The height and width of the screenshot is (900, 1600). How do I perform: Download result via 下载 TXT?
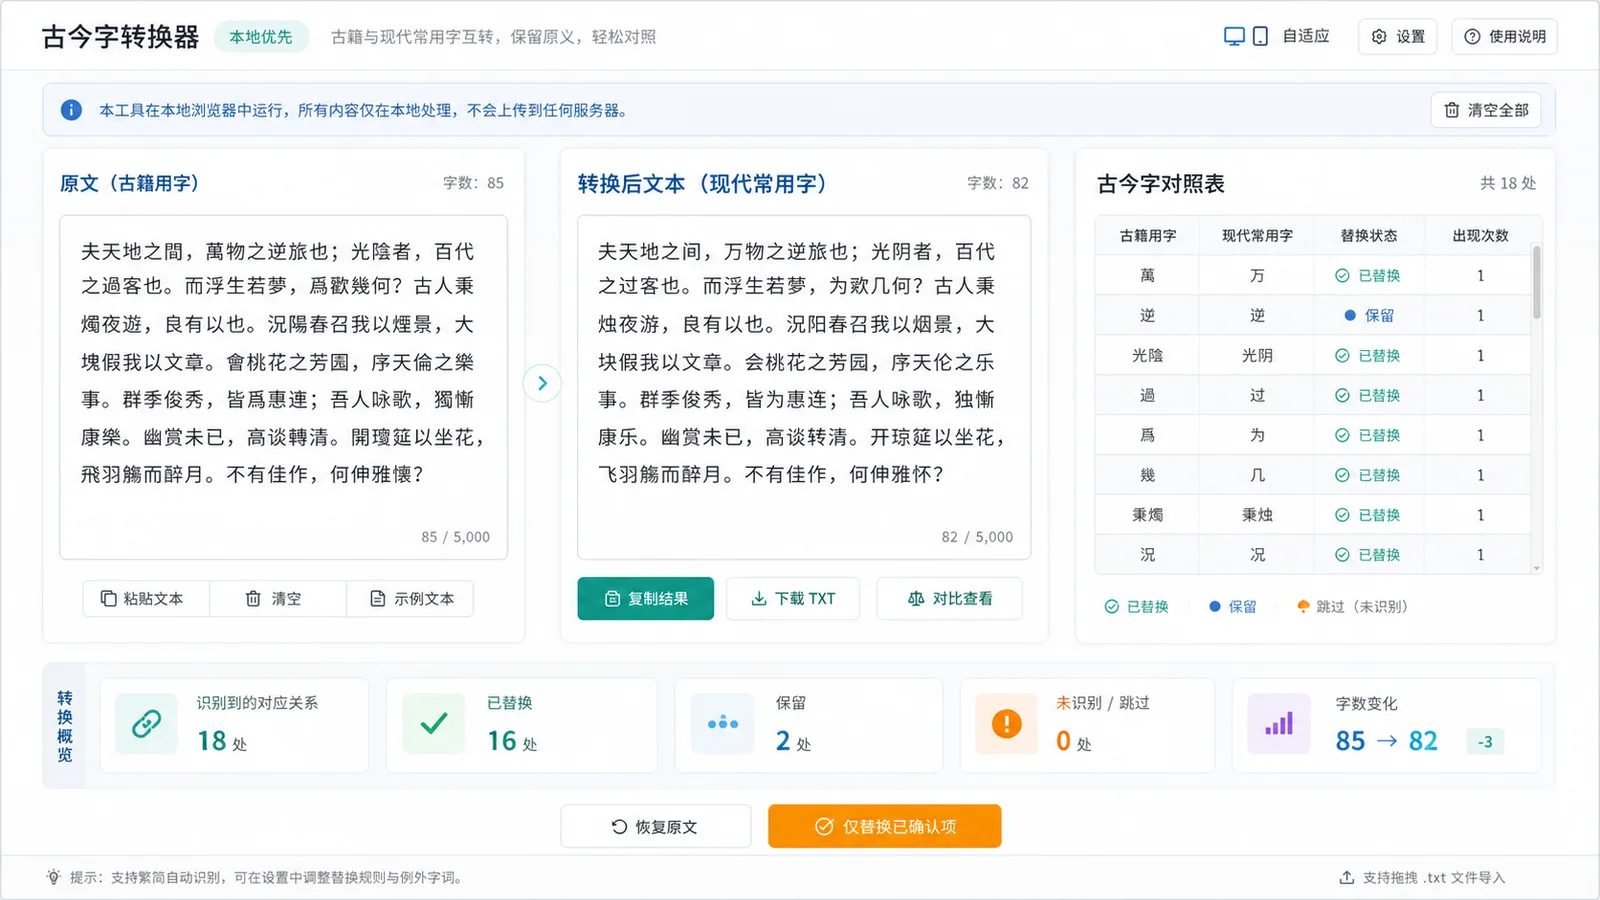pyautogui.click(x=793, y=598)
